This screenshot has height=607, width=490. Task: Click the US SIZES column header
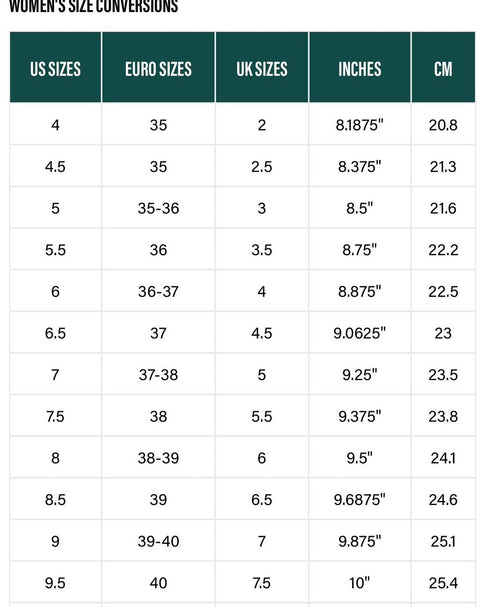click(55, 67)
